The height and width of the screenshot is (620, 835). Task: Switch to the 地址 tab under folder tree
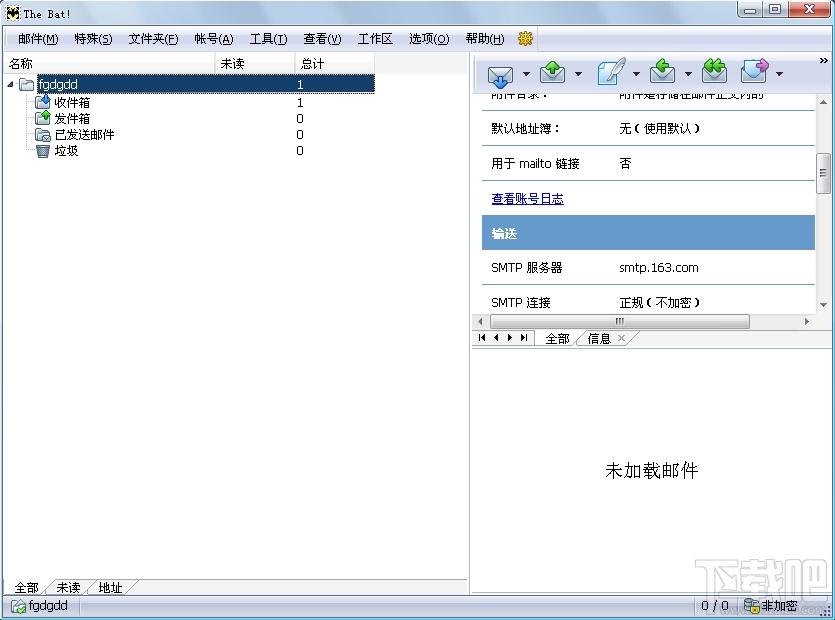pos(110,588)
